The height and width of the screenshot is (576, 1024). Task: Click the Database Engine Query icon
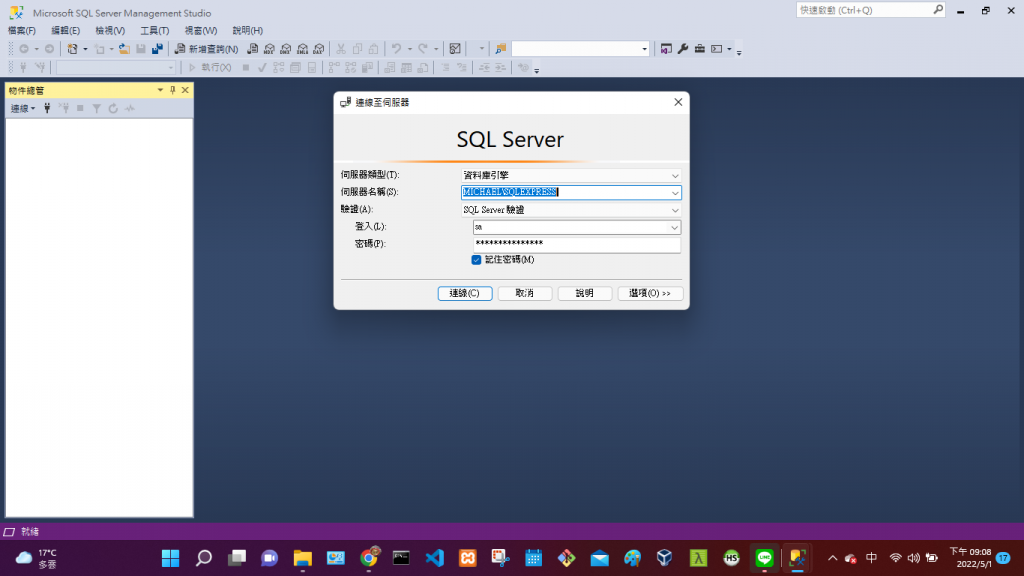pos(253,49)
